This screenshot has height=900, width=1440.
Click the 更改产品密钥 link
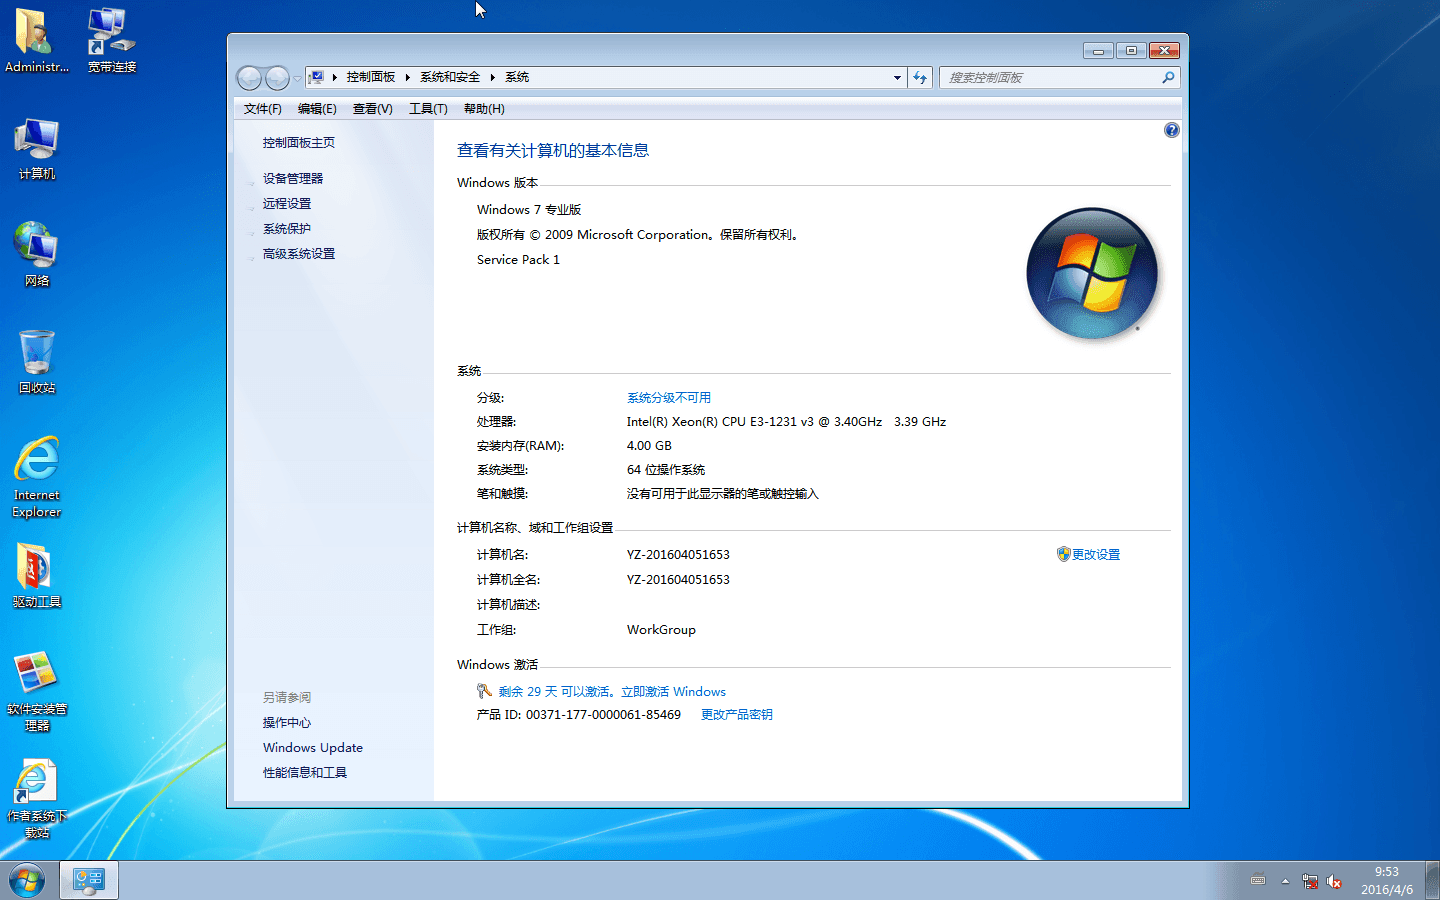(x=736, y=715)
